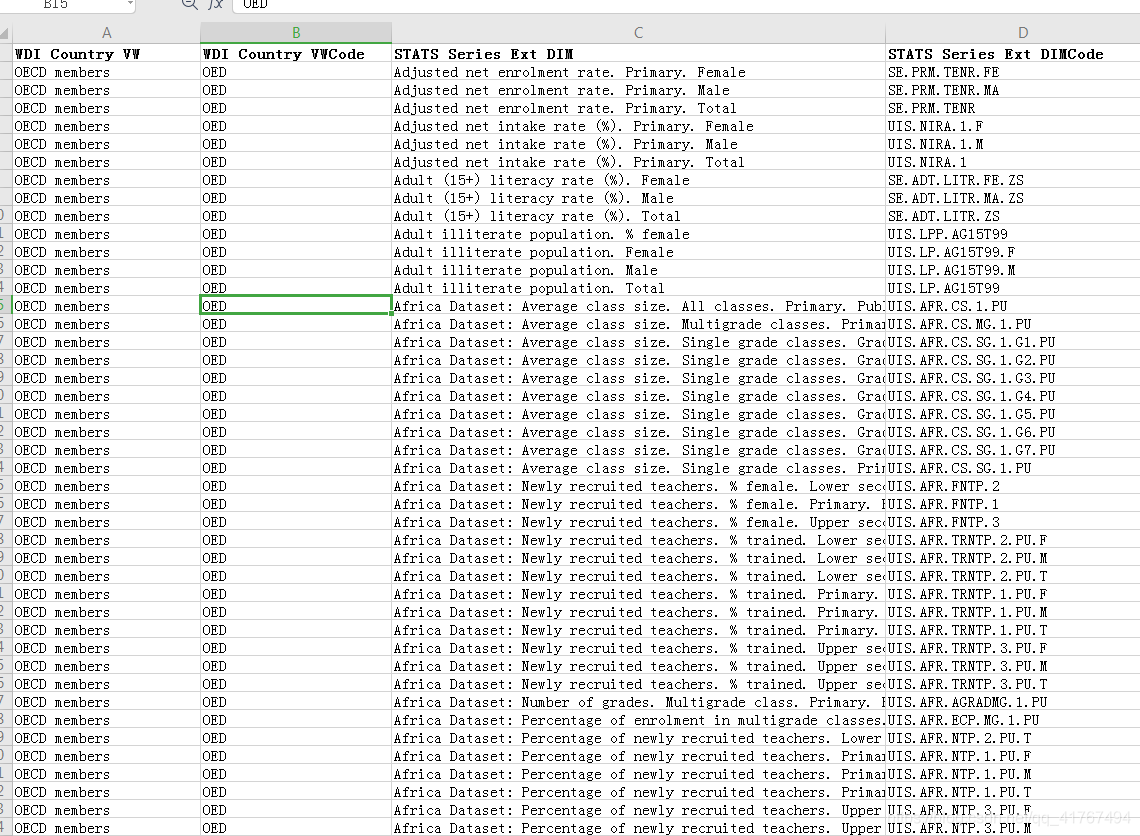Image resolution: width=1140 pixels, height=836 pixels.
Task: Click the code cell UIS.AFR.AGRADMG.1.PU
Action: 1013,702
